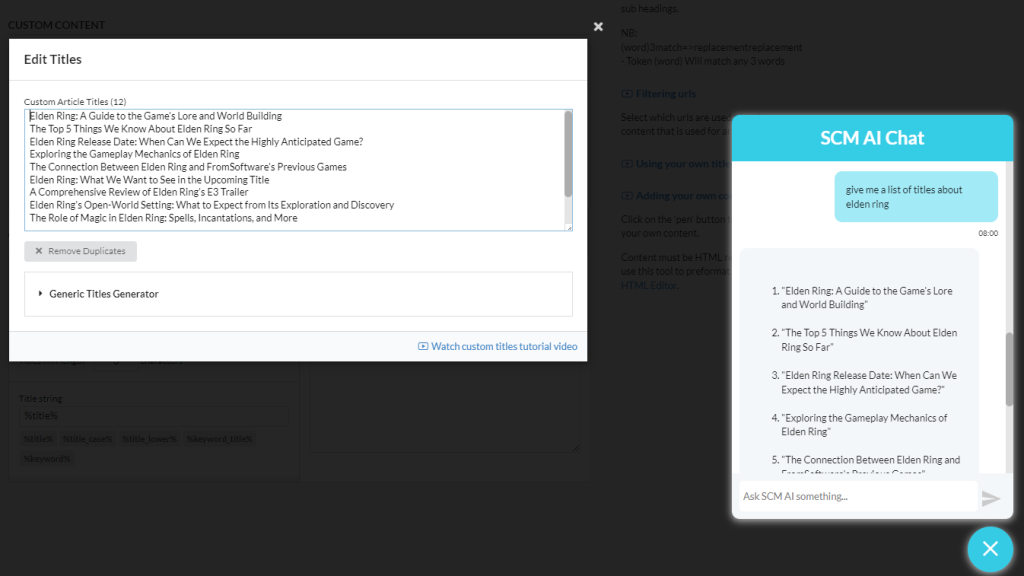This screenshot has width=1024, height=576.
Task: Click 'Elden Ring Release Date' line in textarea
Action: tap(196, 141)
